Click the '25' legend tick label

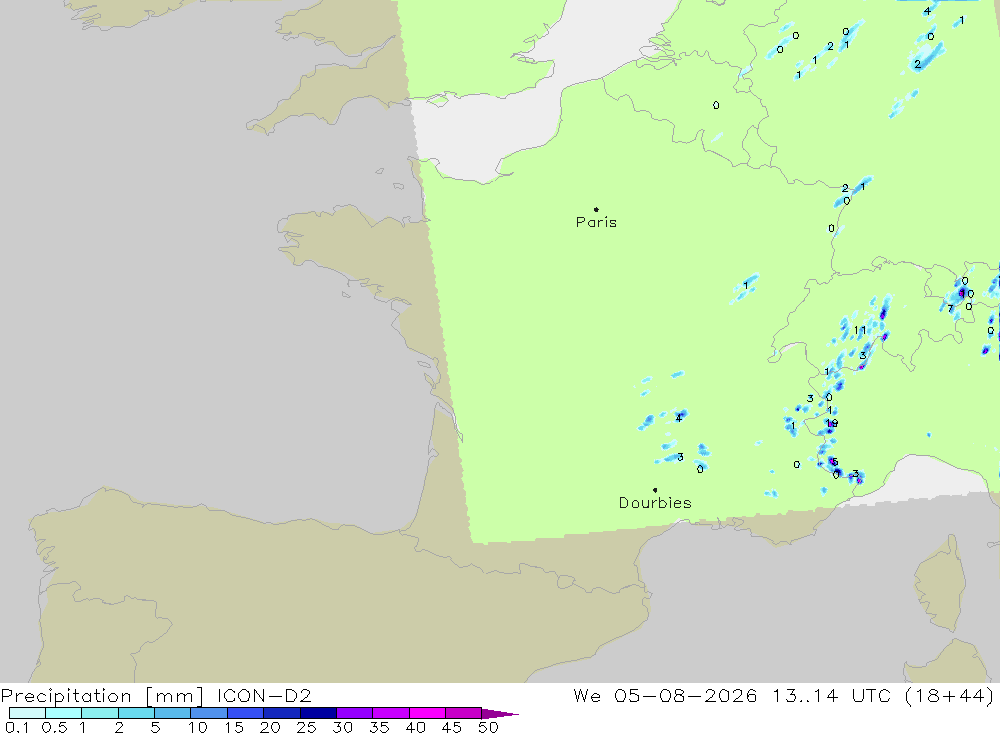[306, 727]
